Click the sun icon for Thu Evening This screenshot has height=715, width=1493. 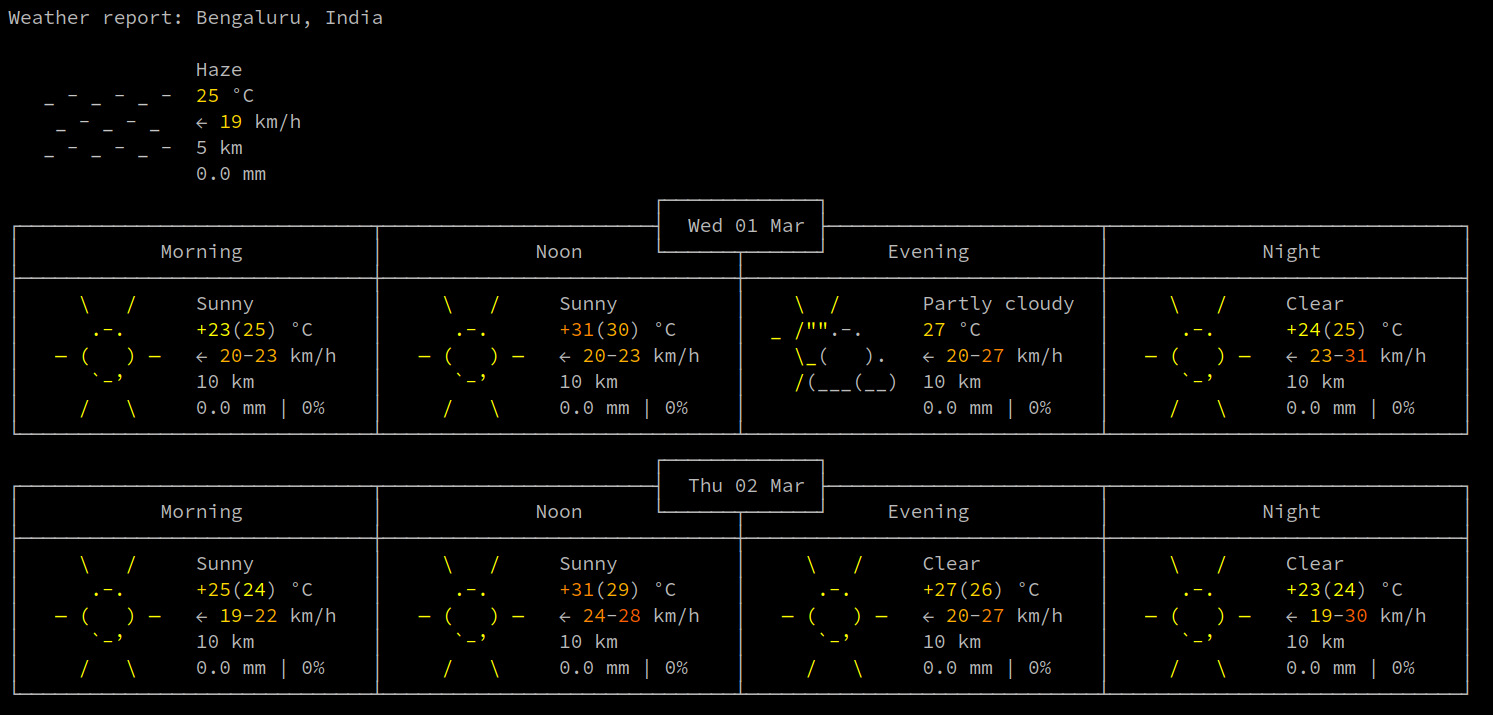pyautogui.click(x=835, y=615)
